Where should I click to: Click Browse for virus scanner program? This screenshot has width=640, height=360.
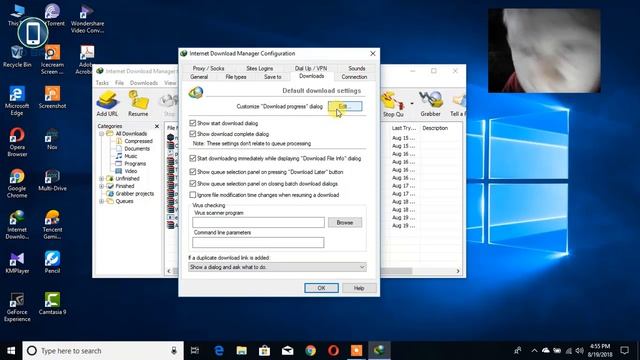click(x=345, y=222)
